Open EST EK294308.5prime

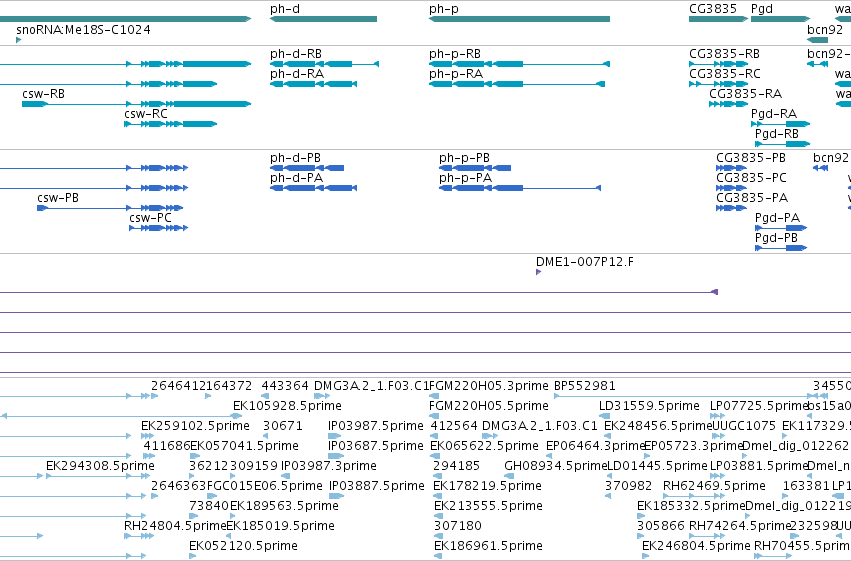pyautogui.click(x=96, y=476)
